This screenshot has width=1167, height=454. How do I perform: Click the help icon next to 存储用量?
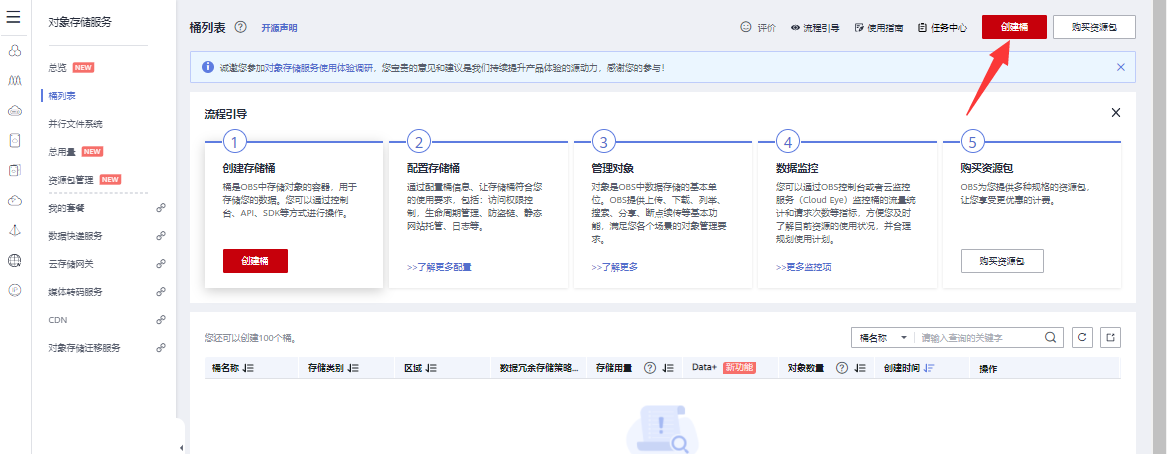tap(650, 368)
